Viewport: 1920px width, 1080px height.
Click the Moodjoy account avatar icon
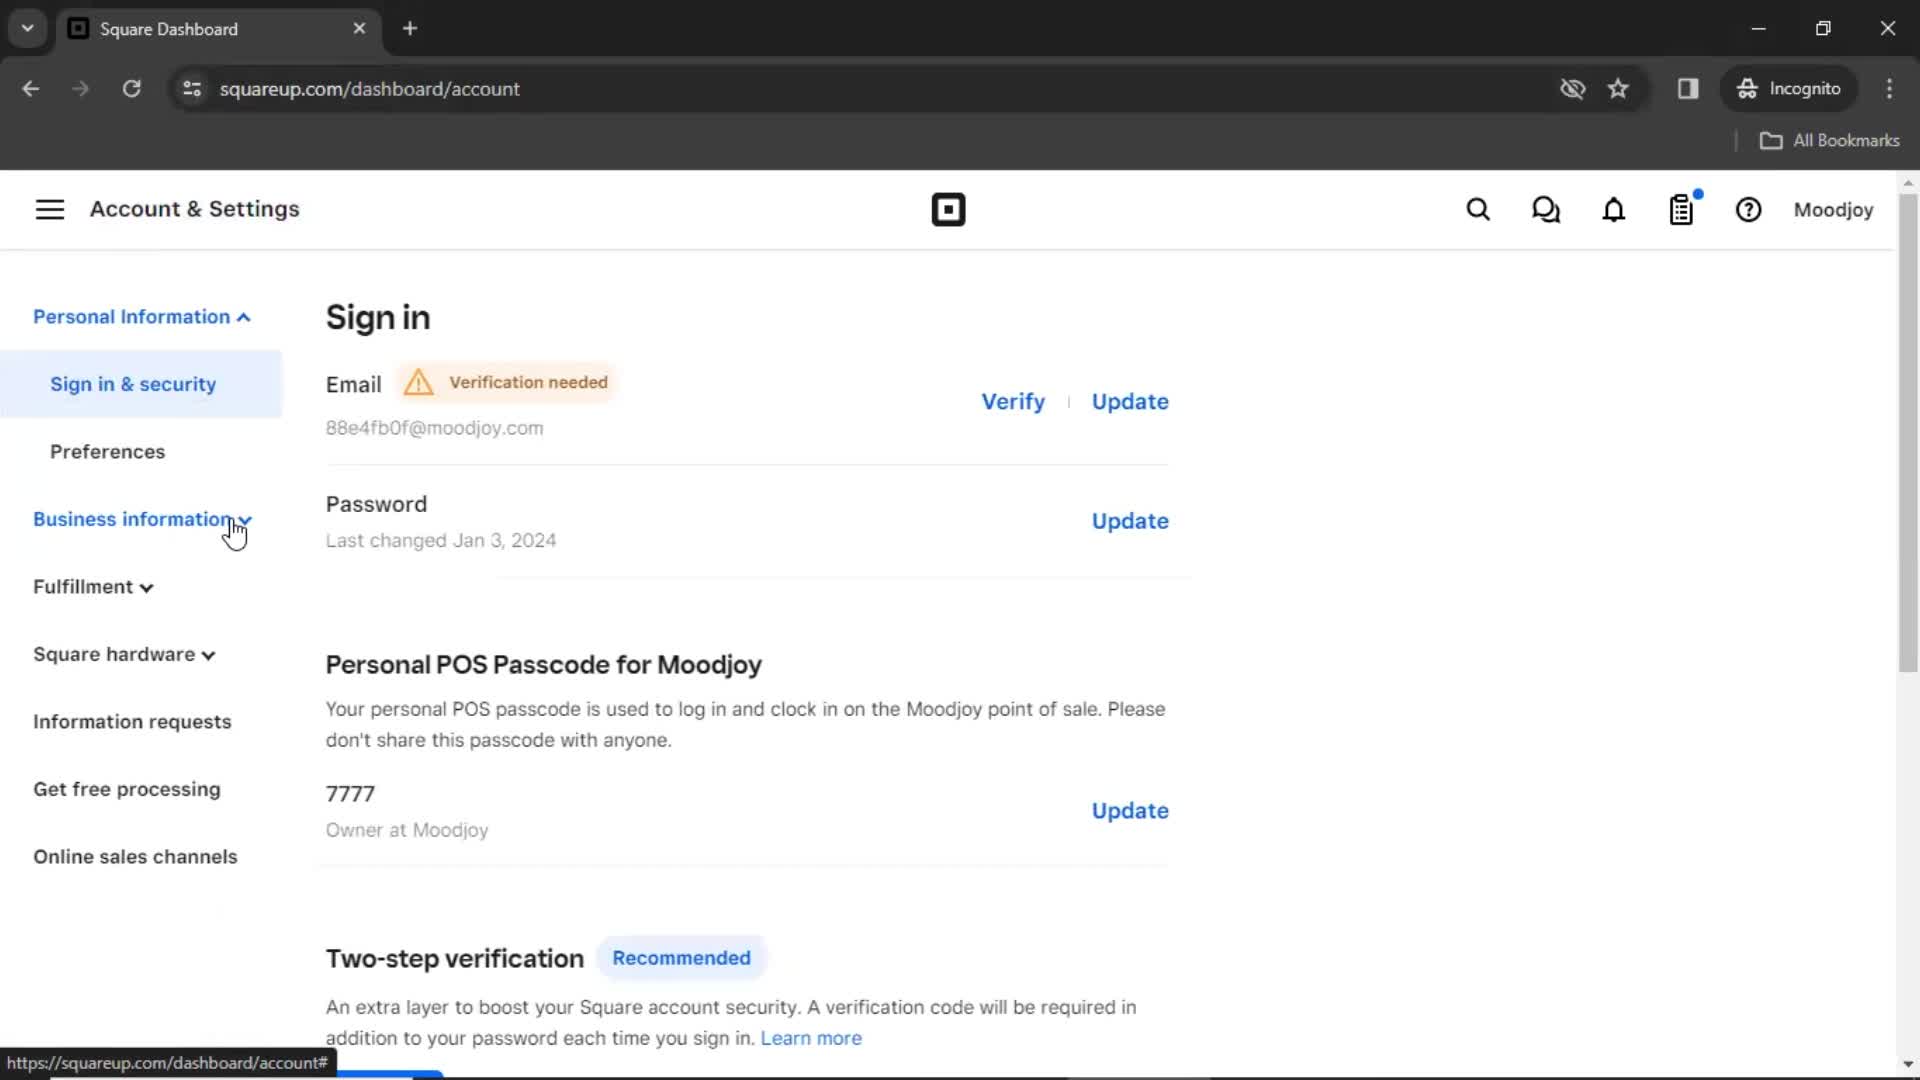pyautogui.click(x=1834, y=210)
